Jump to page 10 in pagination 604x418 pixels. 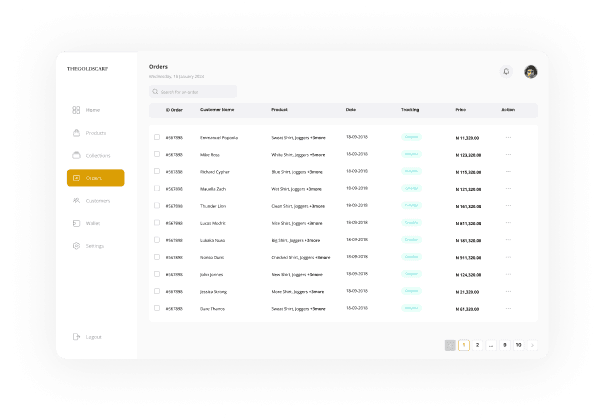point(518,345)
